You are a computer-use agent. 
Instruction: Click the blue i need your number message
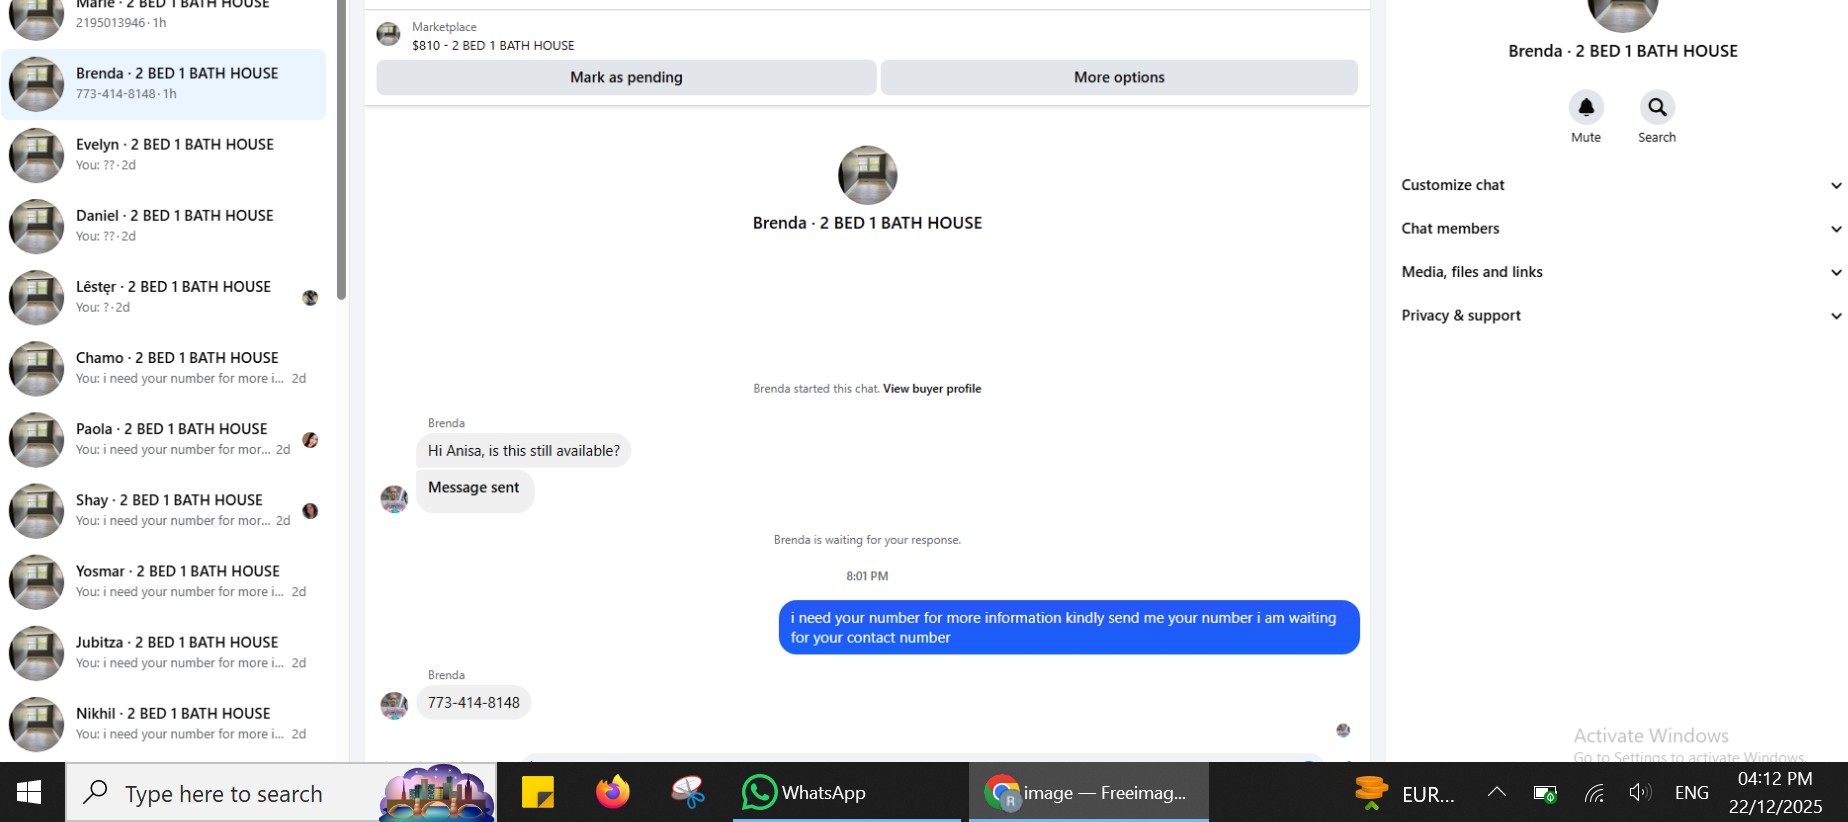pyautogui.click(x=1069, y=627)
